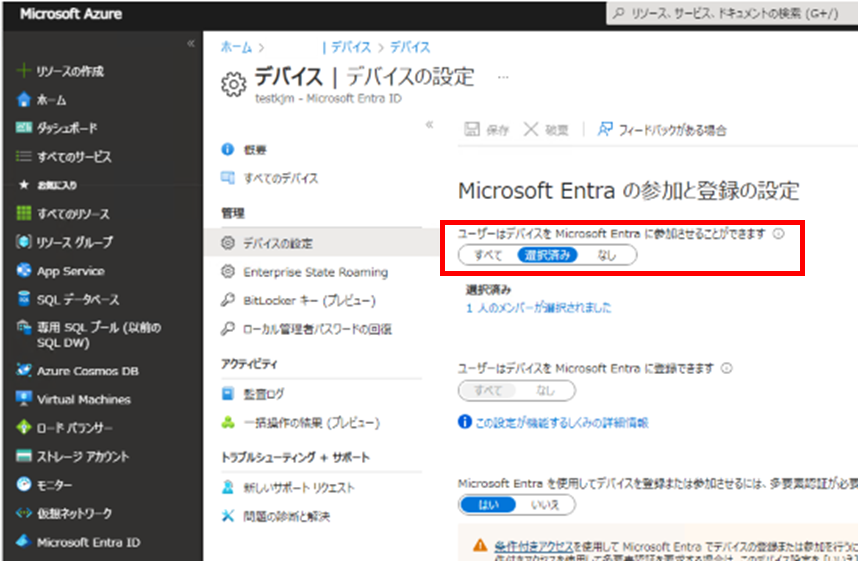Select すべて for Entra register setting
Image resolution: width=858 pixels, height=561 pixels.
[488, 390]
